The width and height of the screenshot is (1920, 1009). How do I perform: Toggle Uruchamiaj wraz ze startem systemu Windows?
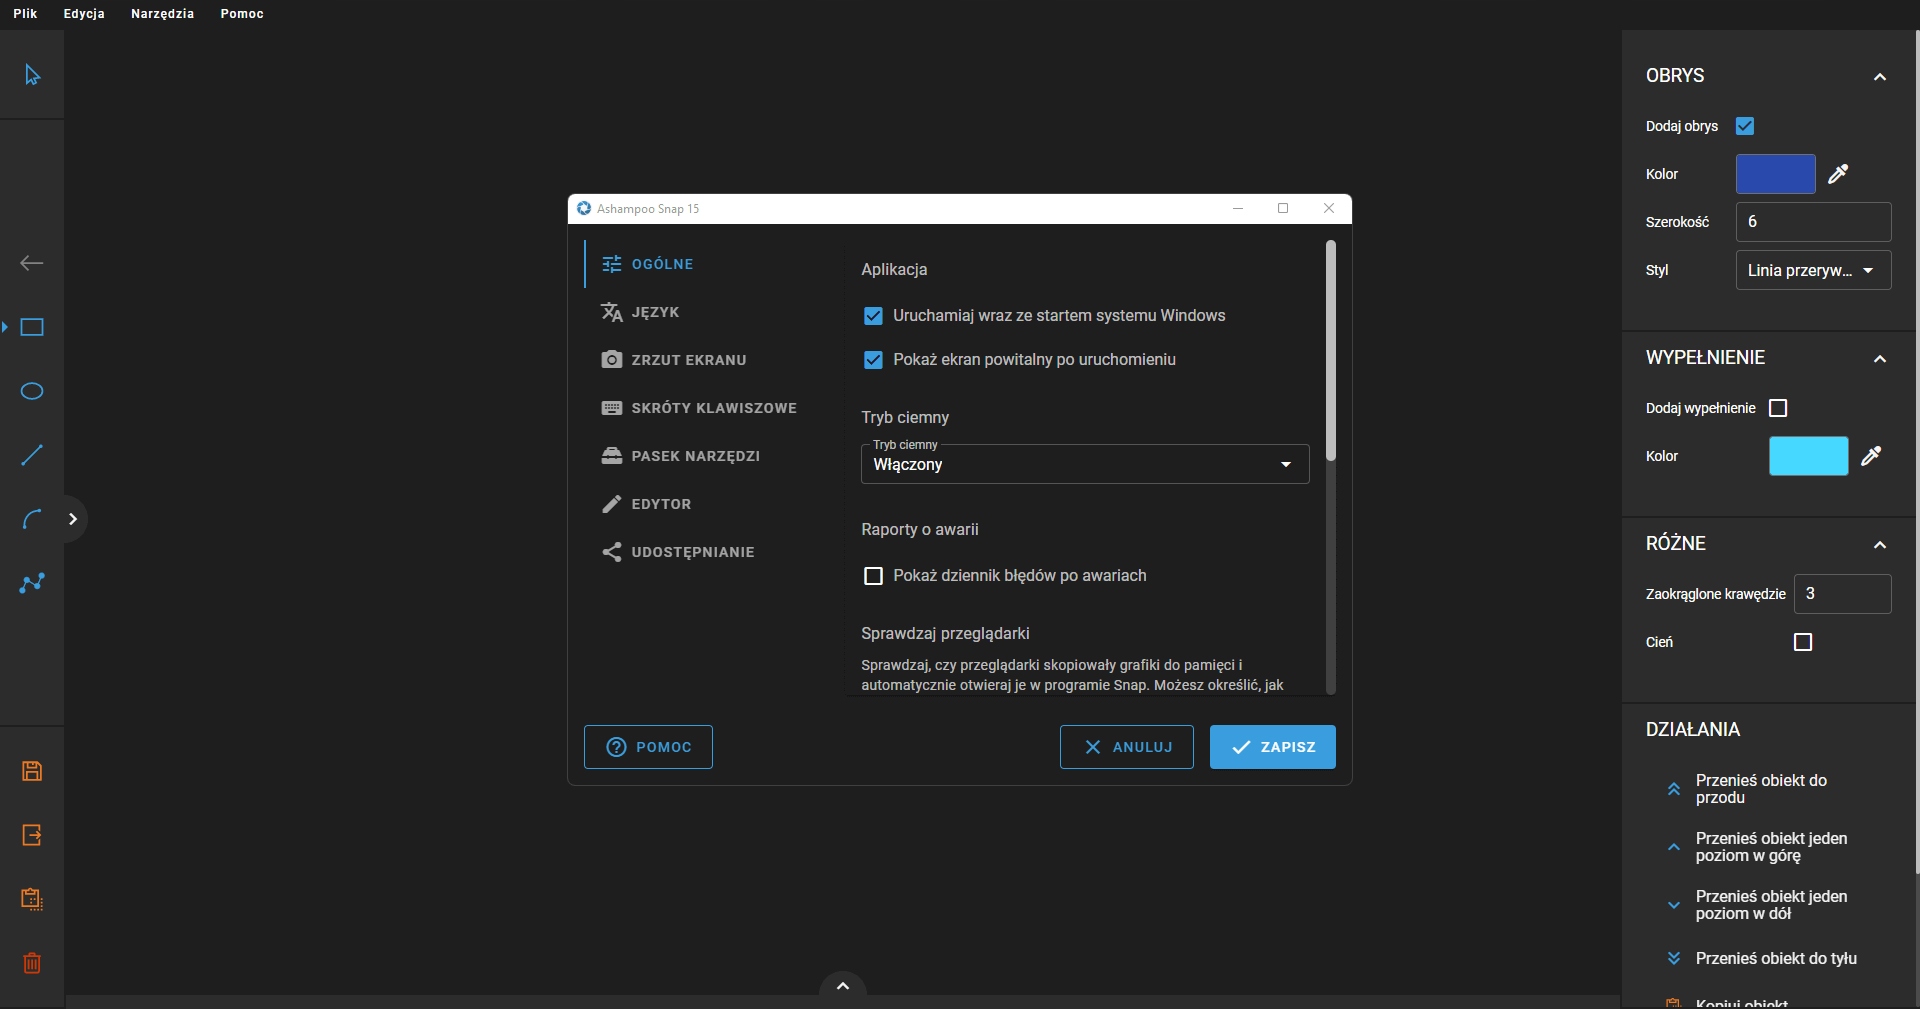[x=873, y=316]
